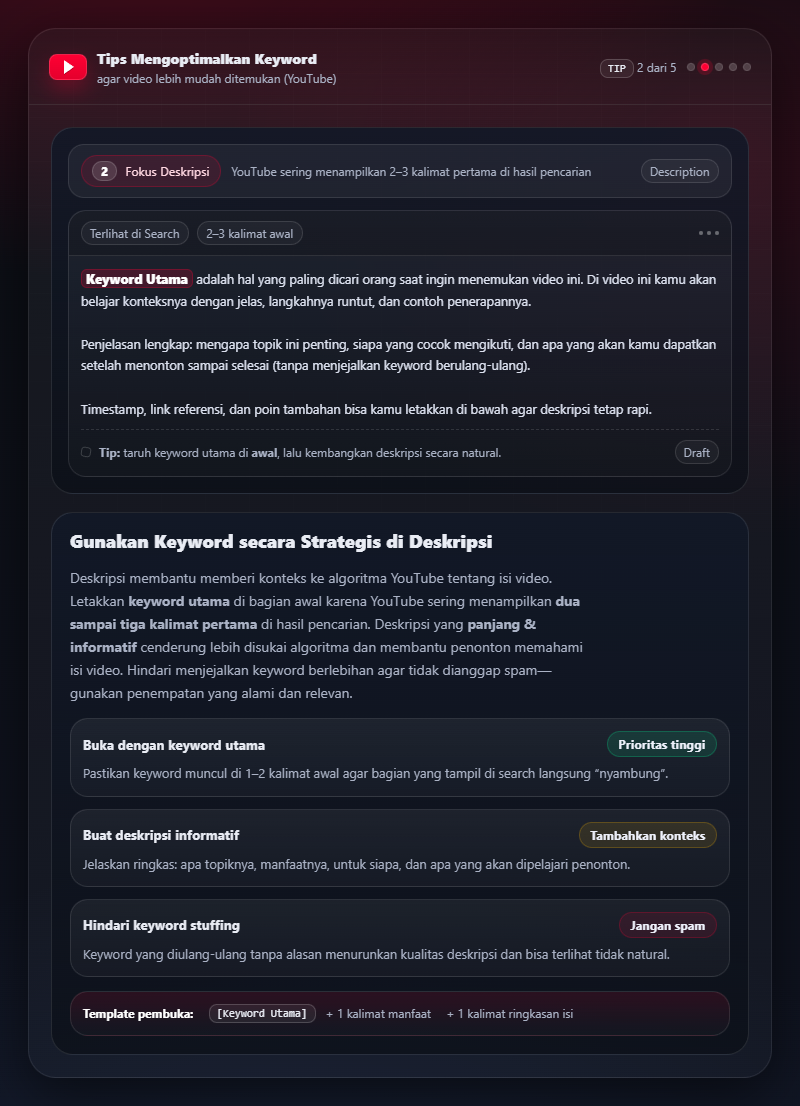Click the active red pagination dot
The image size is (800, 1106).
(704, 67)
